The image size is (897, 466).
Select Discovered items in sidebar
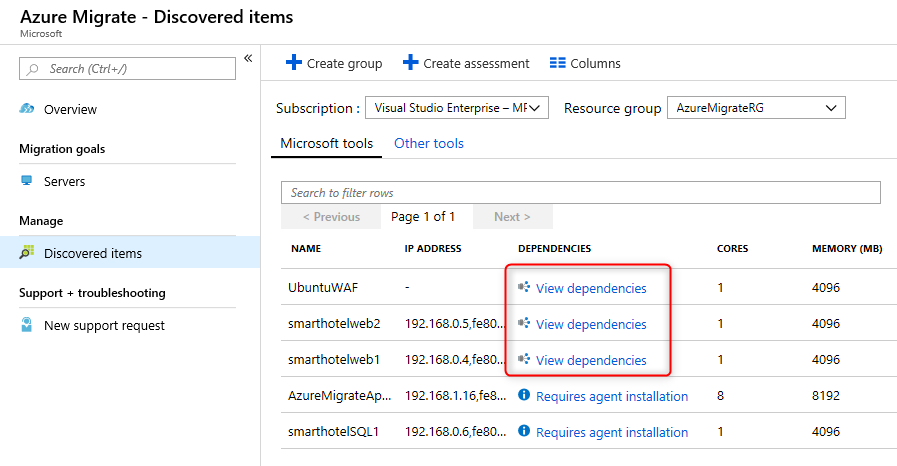coord(130,253)
